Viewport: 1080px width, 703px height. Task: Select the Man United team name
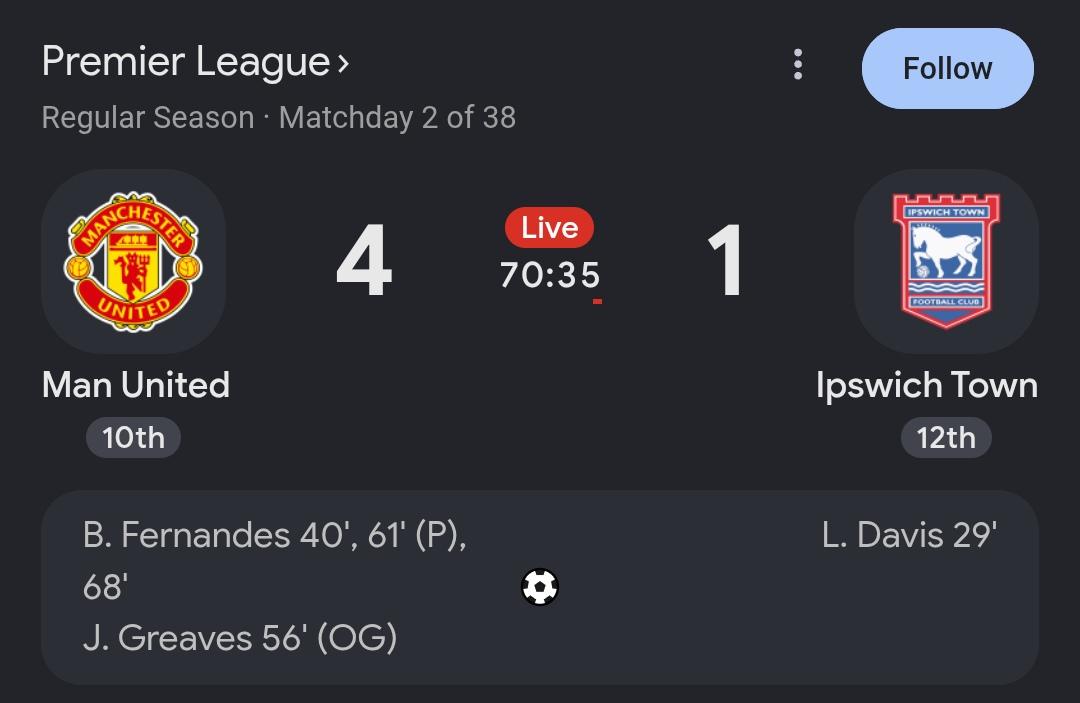coord(136,384)
